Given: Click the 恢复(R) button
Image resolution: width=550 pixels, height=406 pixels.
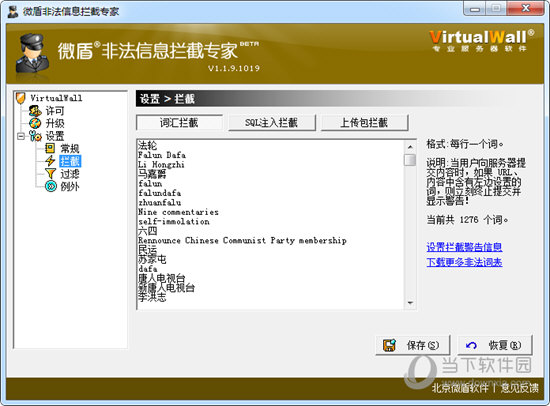Looking at the screenshot, I should (x=495, y=345).
